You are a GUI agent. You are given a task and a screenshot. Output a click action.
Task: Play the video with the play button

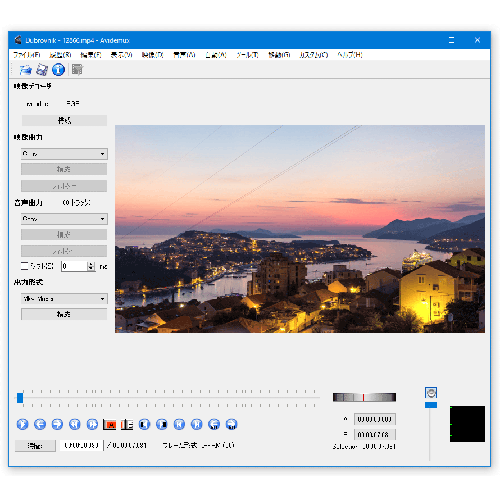point(22,424)
